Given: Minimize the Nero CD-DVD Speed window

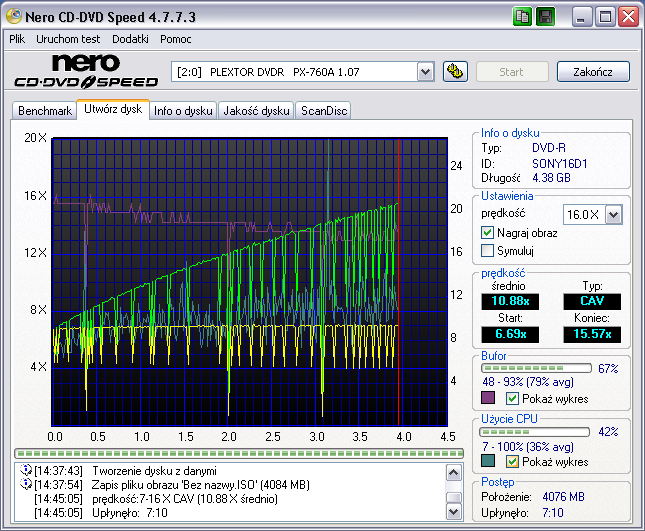Looking at the screenshot, I should pyautogui.click(x=582, y=17).
